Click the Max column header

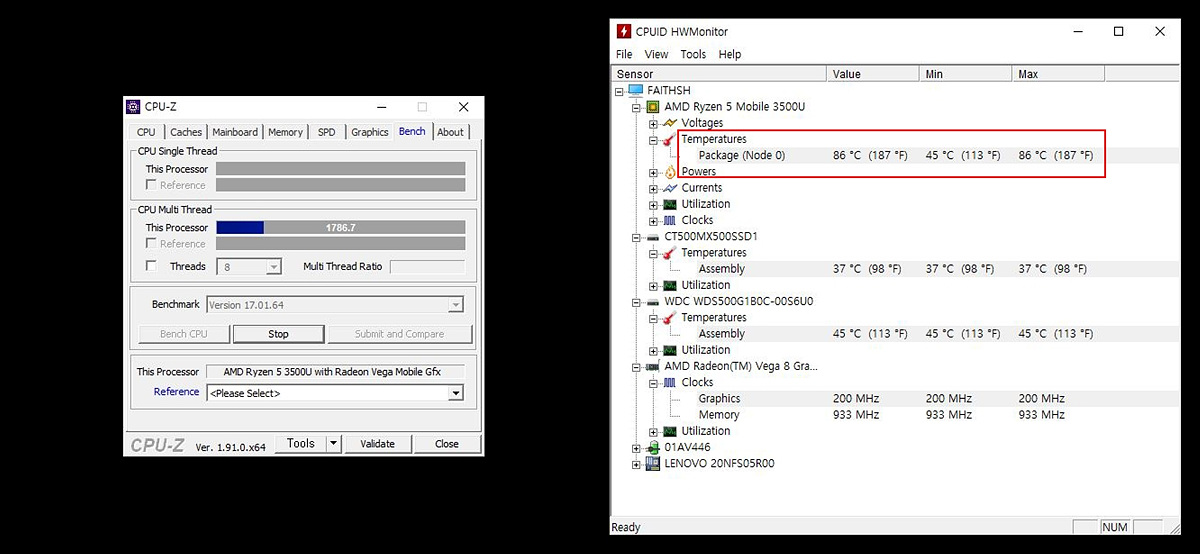(x=1059, y=74)
